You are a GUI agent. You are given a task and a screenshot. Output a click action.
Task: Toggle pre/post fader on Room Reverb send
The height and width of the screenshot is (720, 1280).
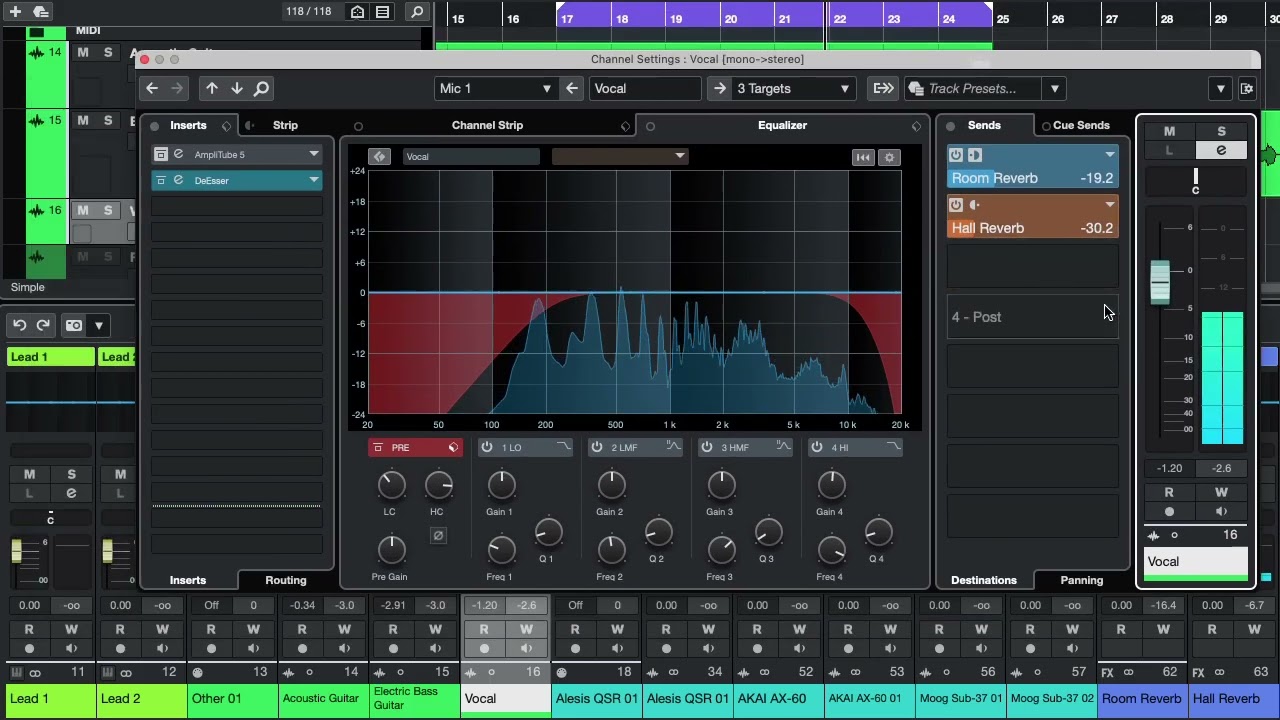click(x=975, y=155)
